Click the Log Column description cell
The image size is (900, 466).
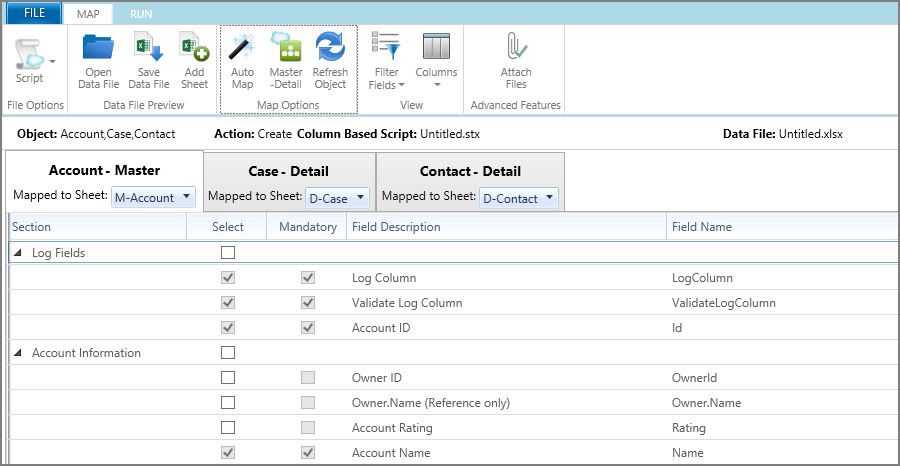[384, 278]
